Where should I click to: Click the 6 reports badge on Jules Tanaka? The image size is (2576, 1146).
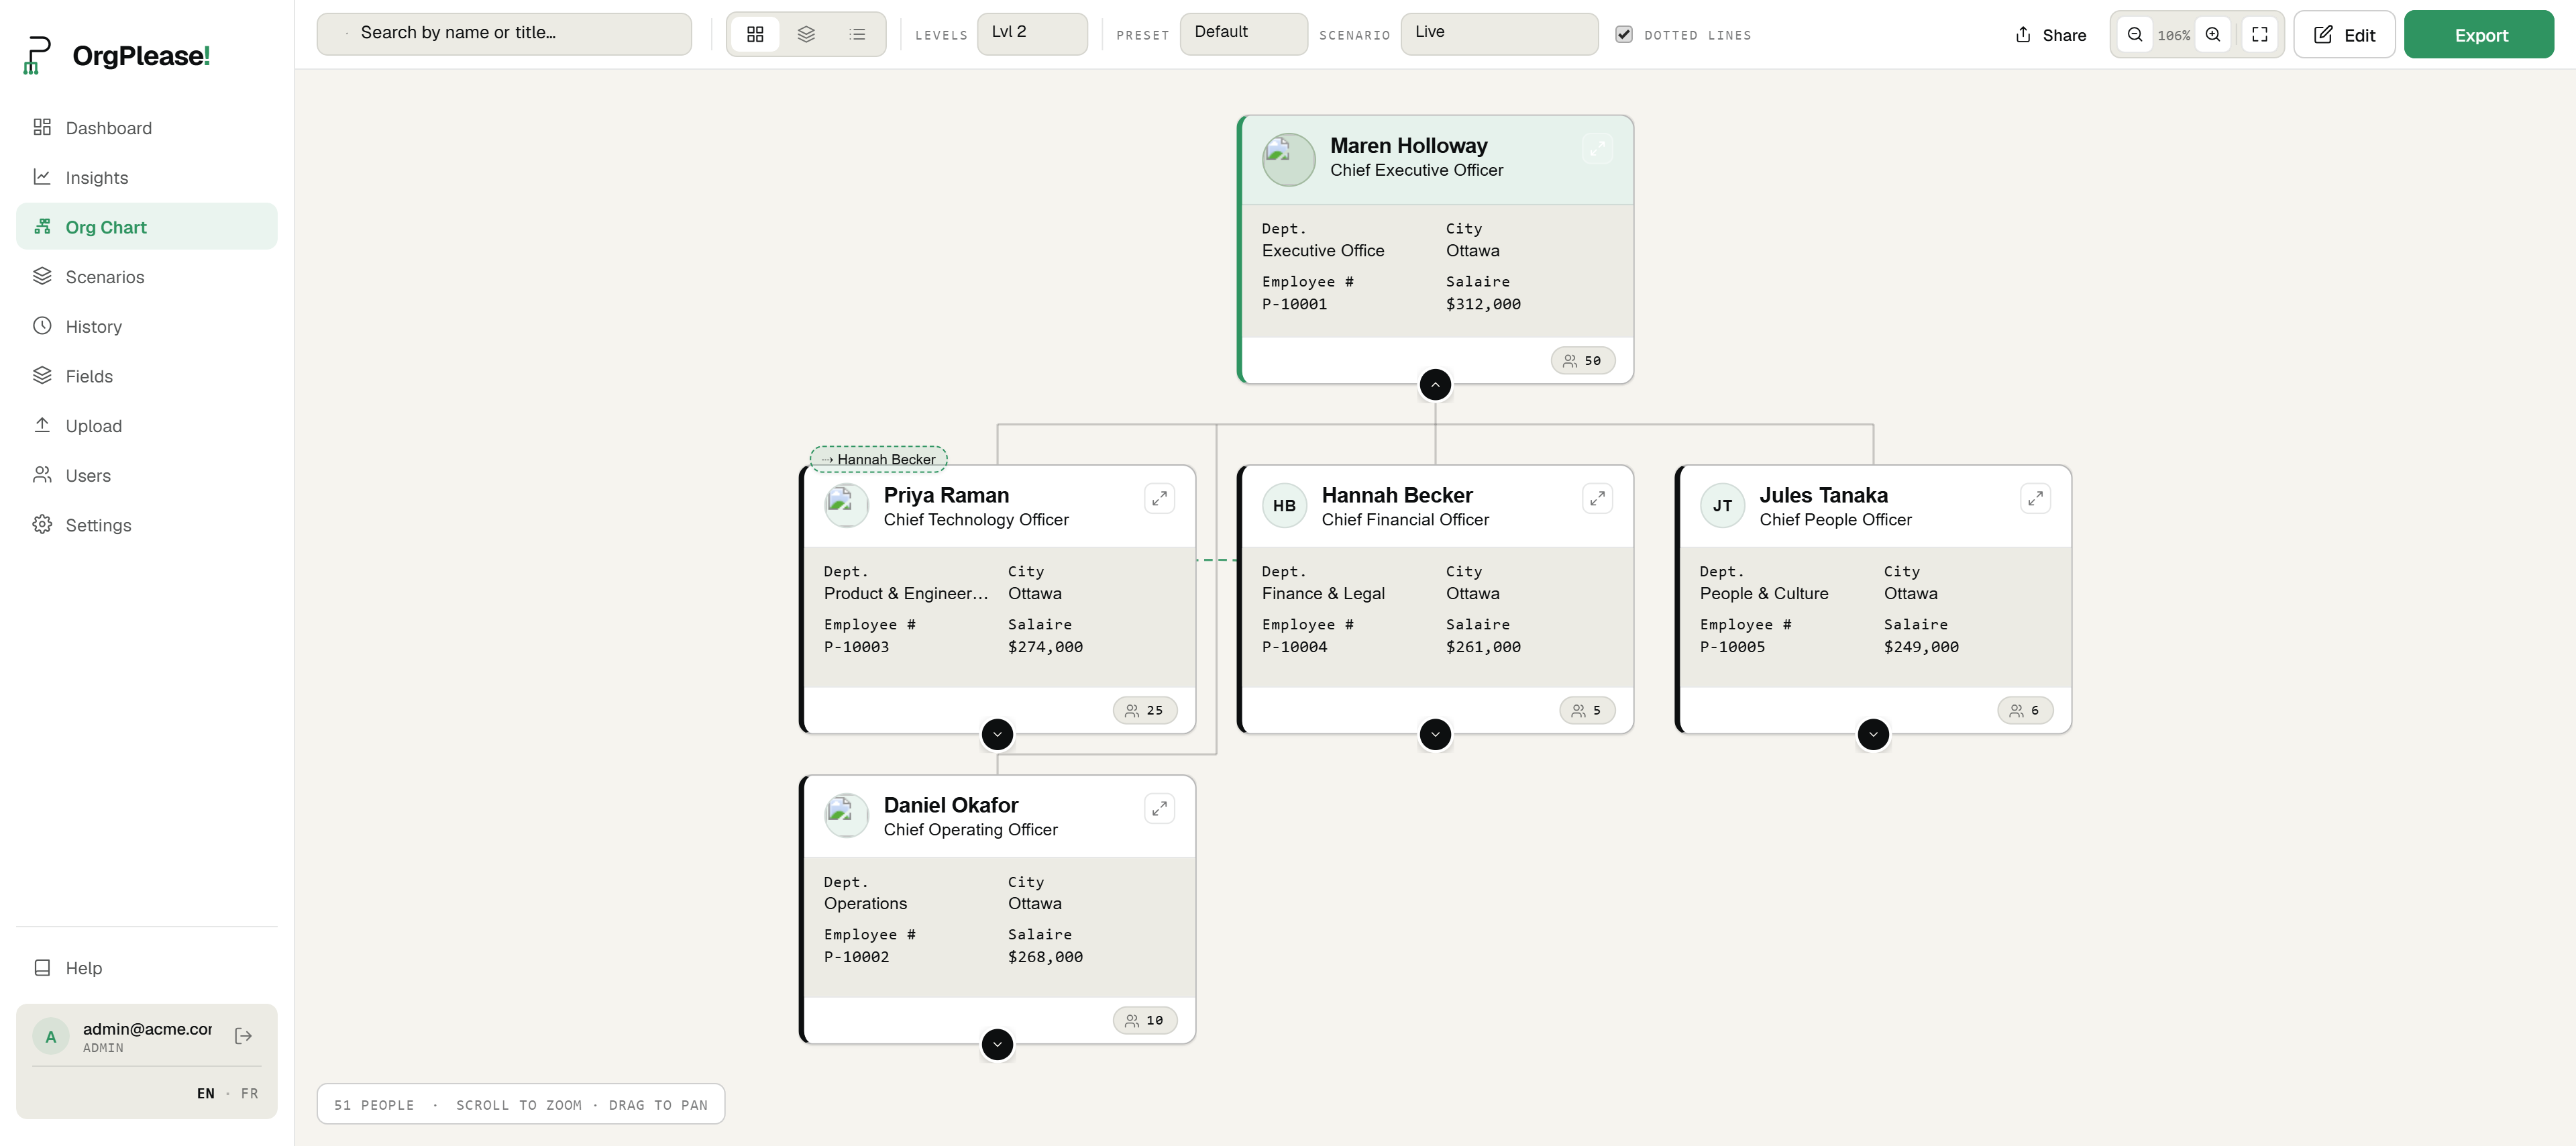tap(2025, 711)
